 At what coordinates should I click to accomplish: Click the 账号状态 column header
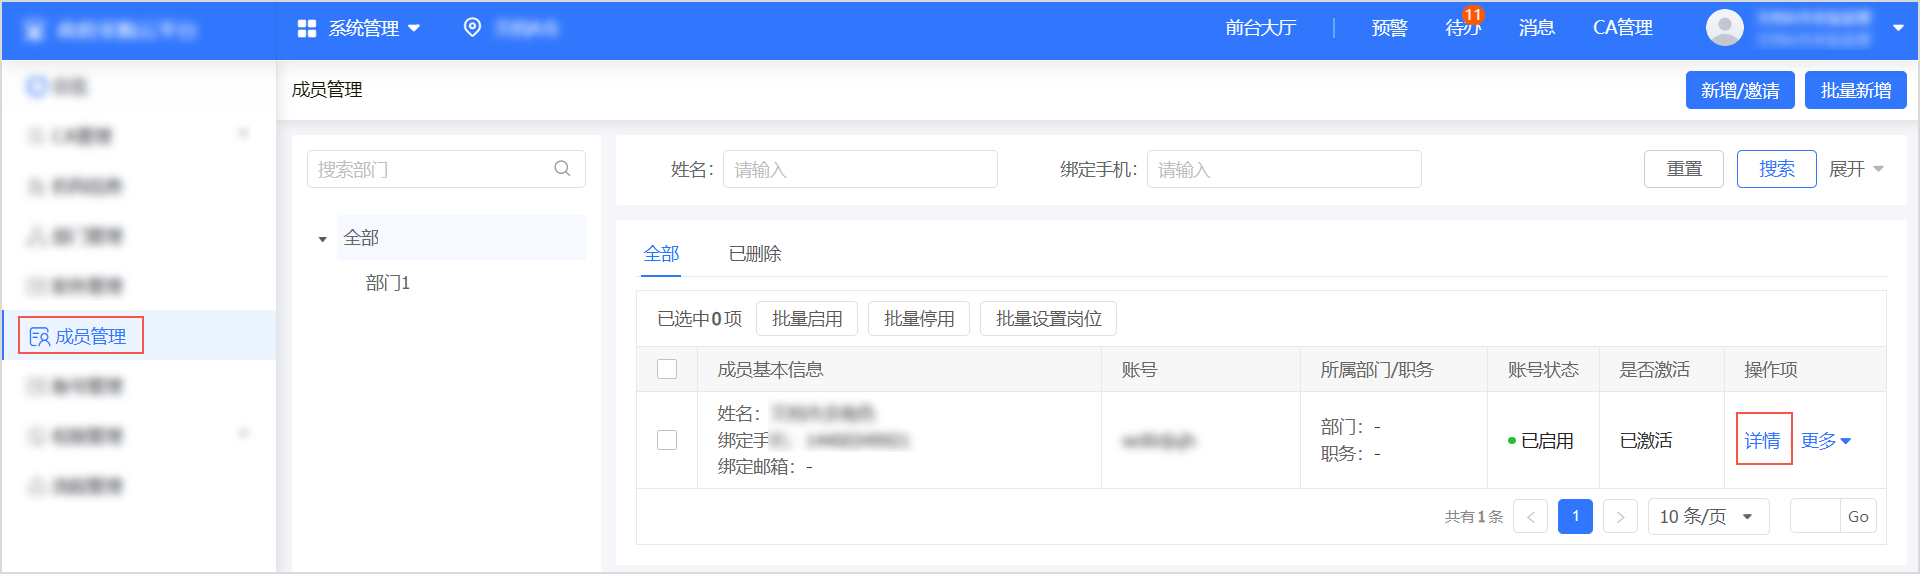click(x=1543, y=369)
